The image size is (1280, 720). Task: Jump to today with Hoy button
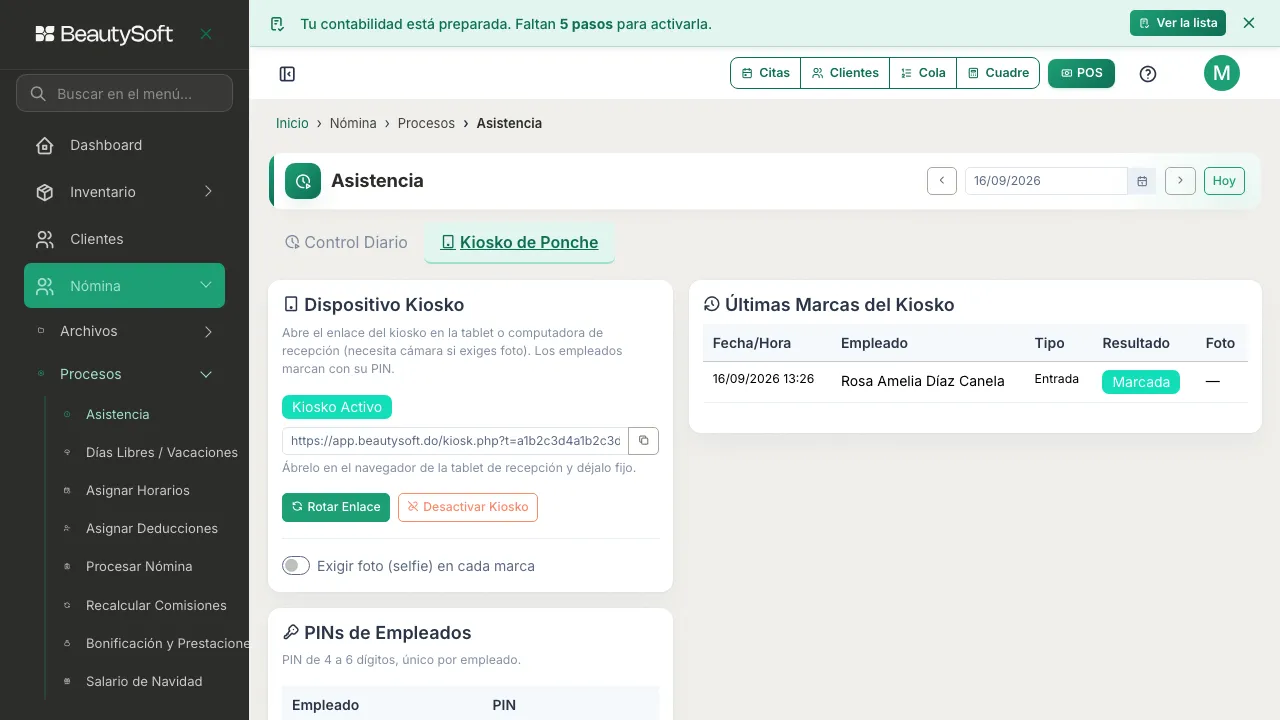pyautogui.click(x=1224, y=181)
